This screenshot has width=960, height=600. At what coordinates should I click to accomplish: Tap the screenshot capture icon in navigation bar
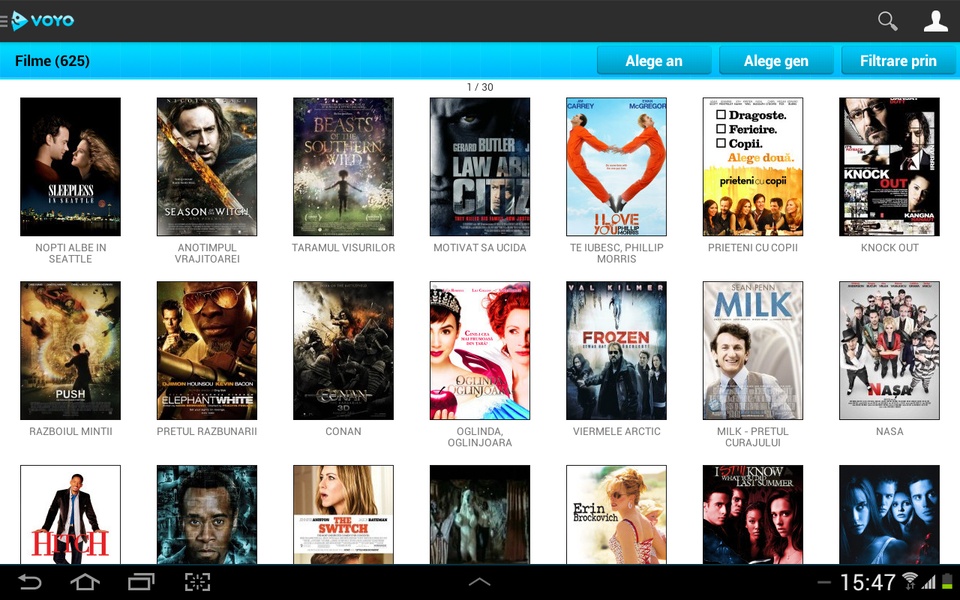[x=197, y=582]
